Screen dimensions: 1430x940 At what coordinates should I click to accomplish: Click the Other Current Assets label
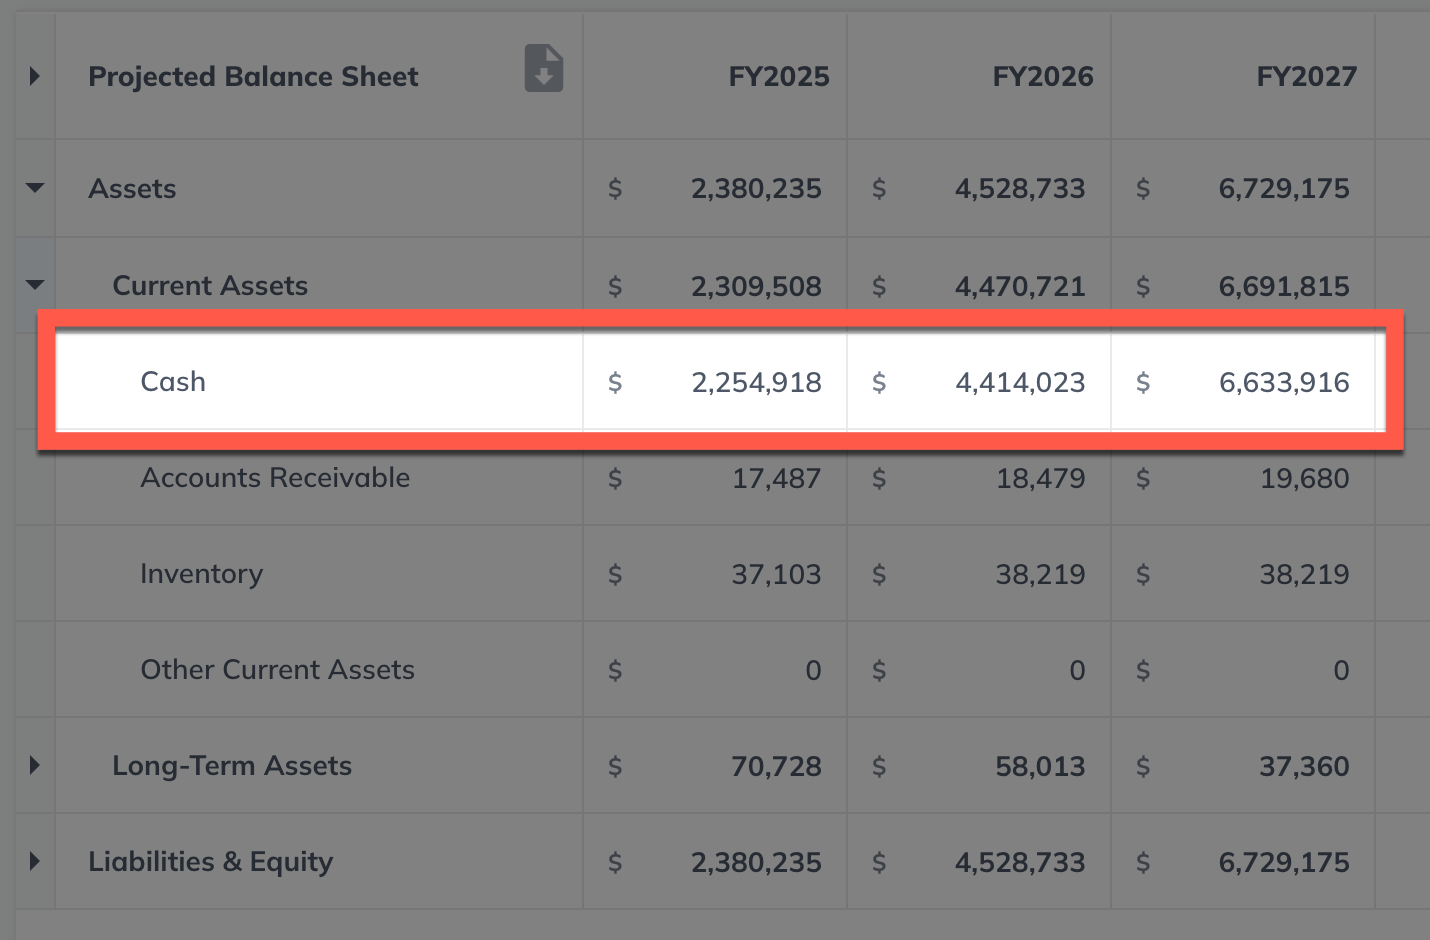[x=277, y=670]
